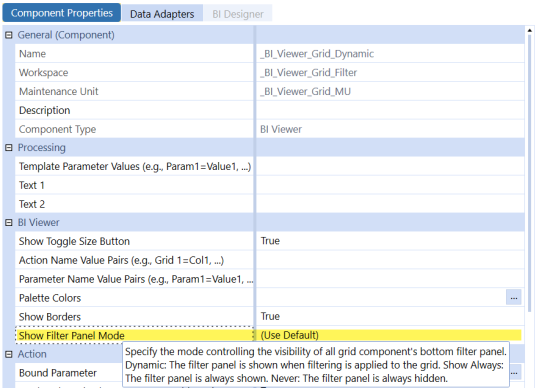Select the Maintenance Unit property label
This screenshot has height=388, width=536.
tap(58, 91)
